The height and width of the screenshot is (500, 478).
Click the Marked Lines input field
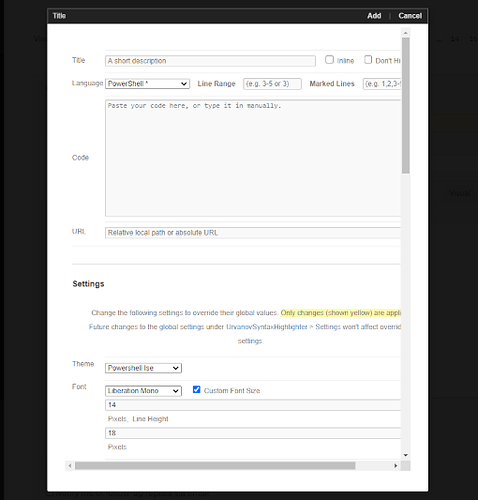point(382,84)
